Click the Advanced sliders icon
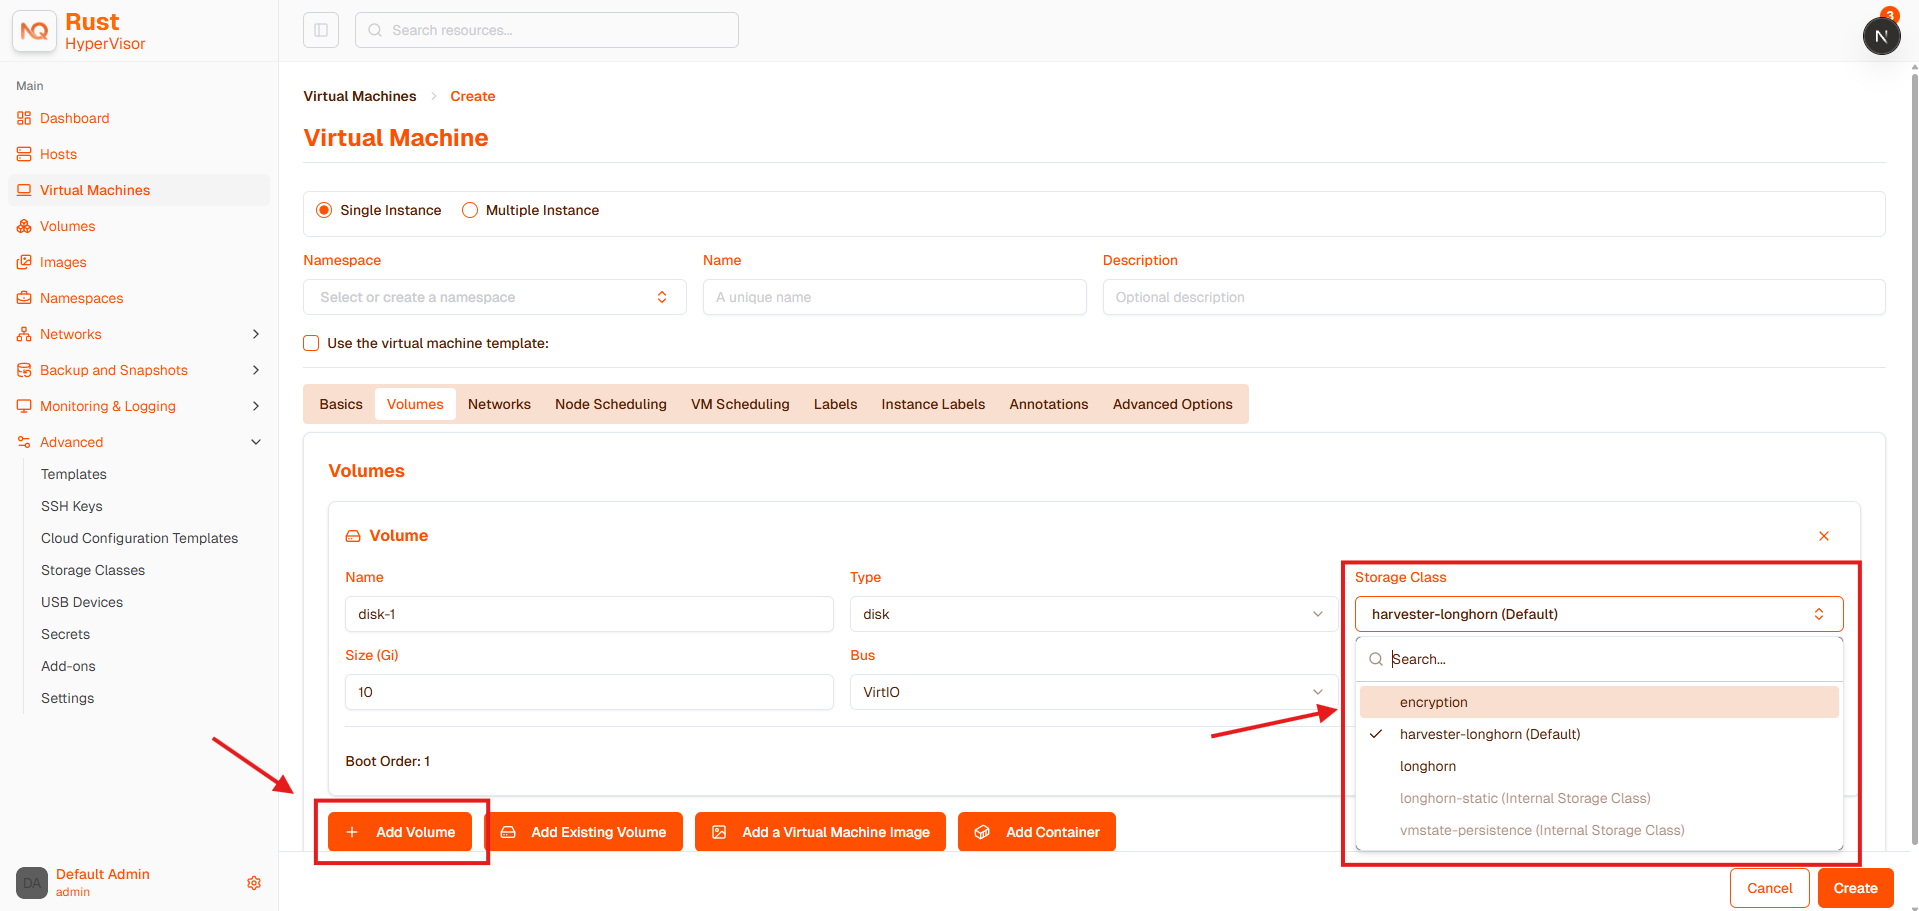 tap(24, 442)
